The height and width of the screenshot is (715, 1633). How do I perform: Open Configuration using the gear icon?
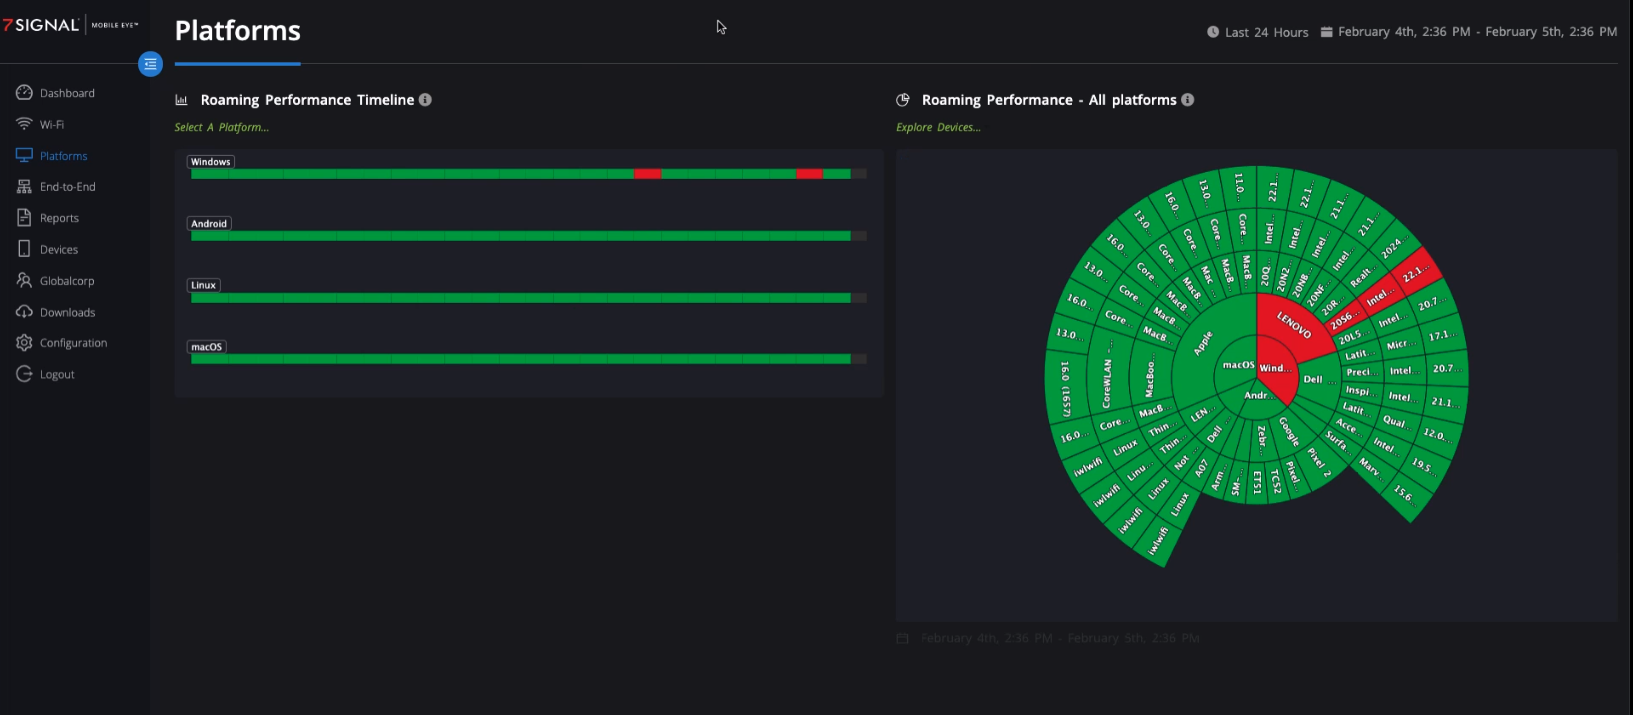click(x=24, y=343)
